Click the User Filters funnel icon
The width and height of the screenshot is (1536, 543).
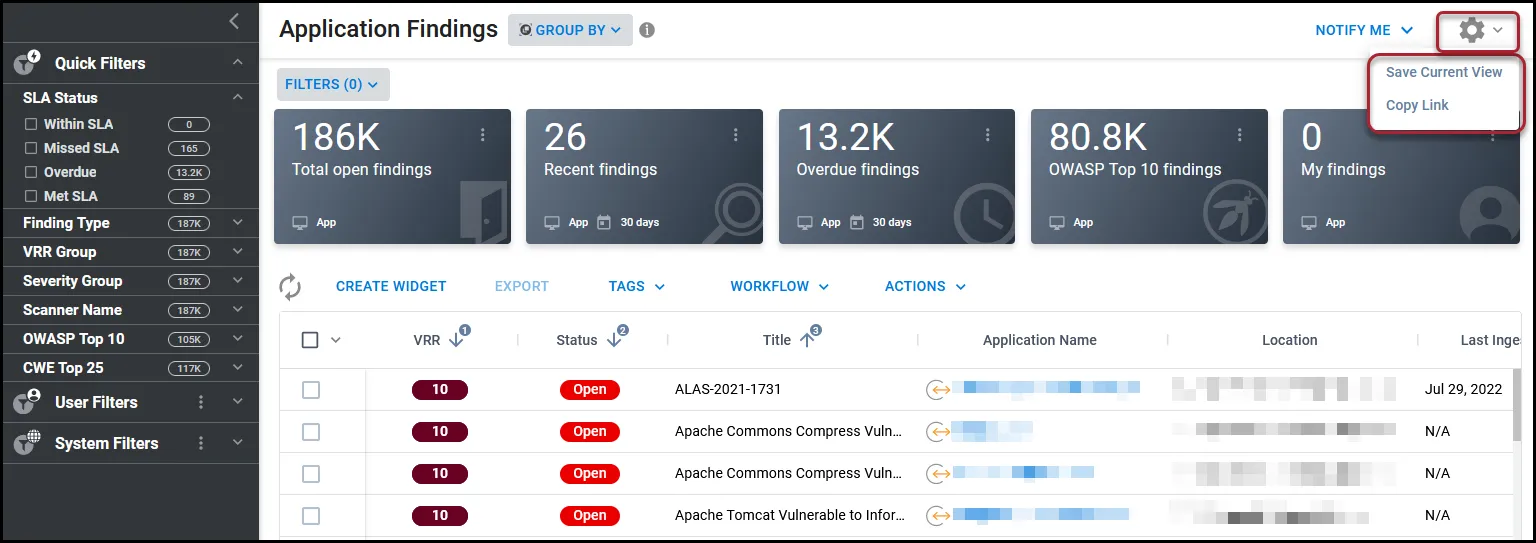click(x=26, y=402)
